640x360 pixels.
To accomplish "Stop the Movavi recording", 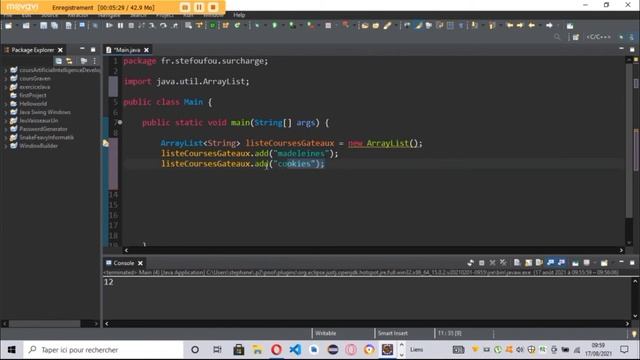I will click(213, 7).
